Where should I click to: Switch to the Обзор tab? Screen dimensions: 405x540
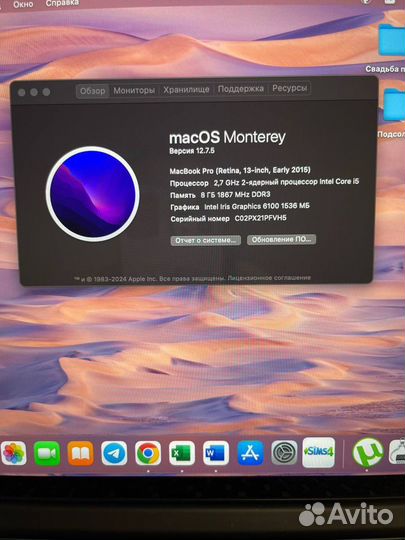[x=92, y=91]
